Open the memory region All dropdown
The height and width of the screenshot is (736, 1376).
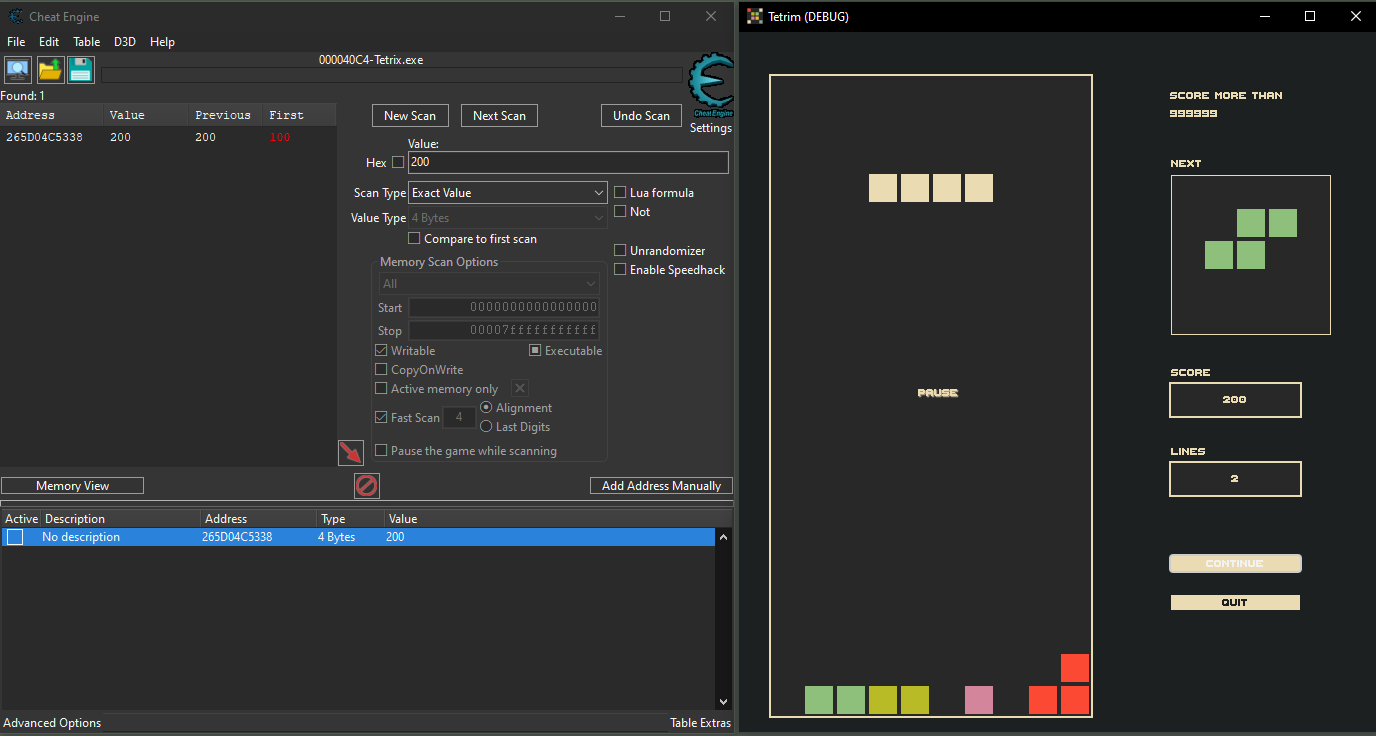point(489,284)
